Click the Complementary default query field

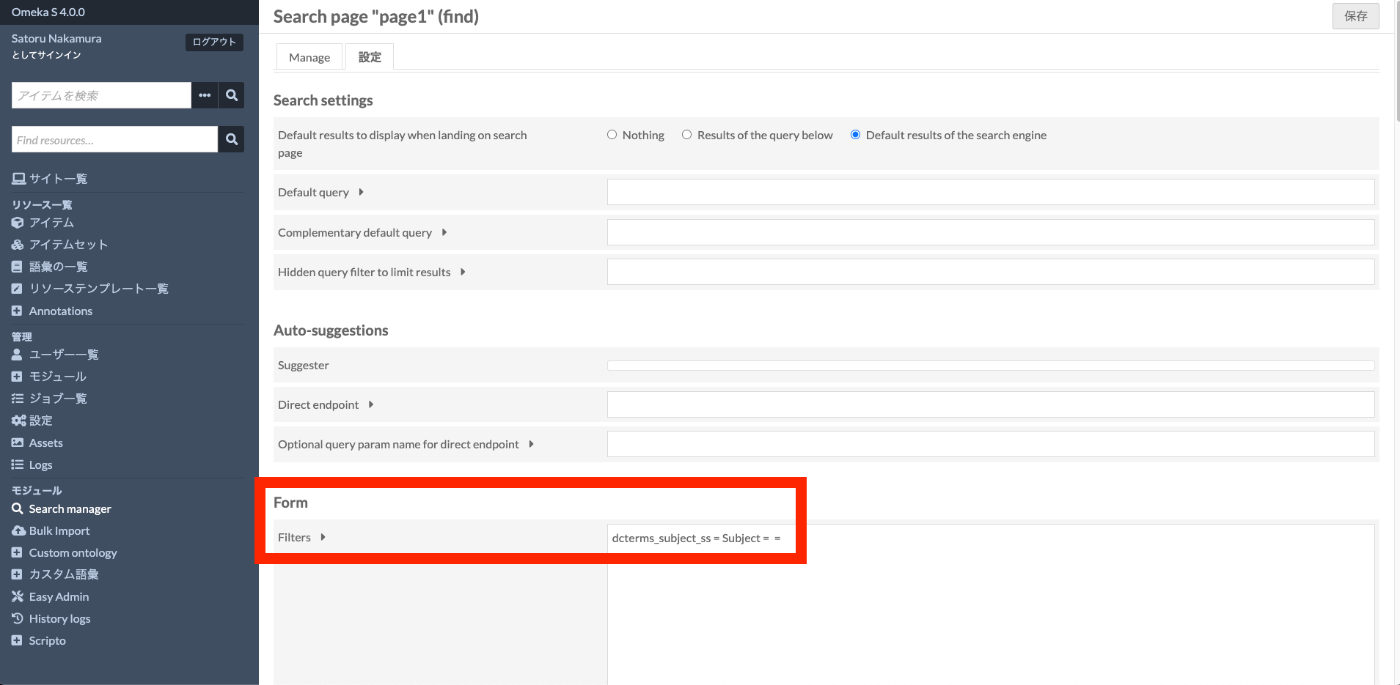(x=991, y=232)
